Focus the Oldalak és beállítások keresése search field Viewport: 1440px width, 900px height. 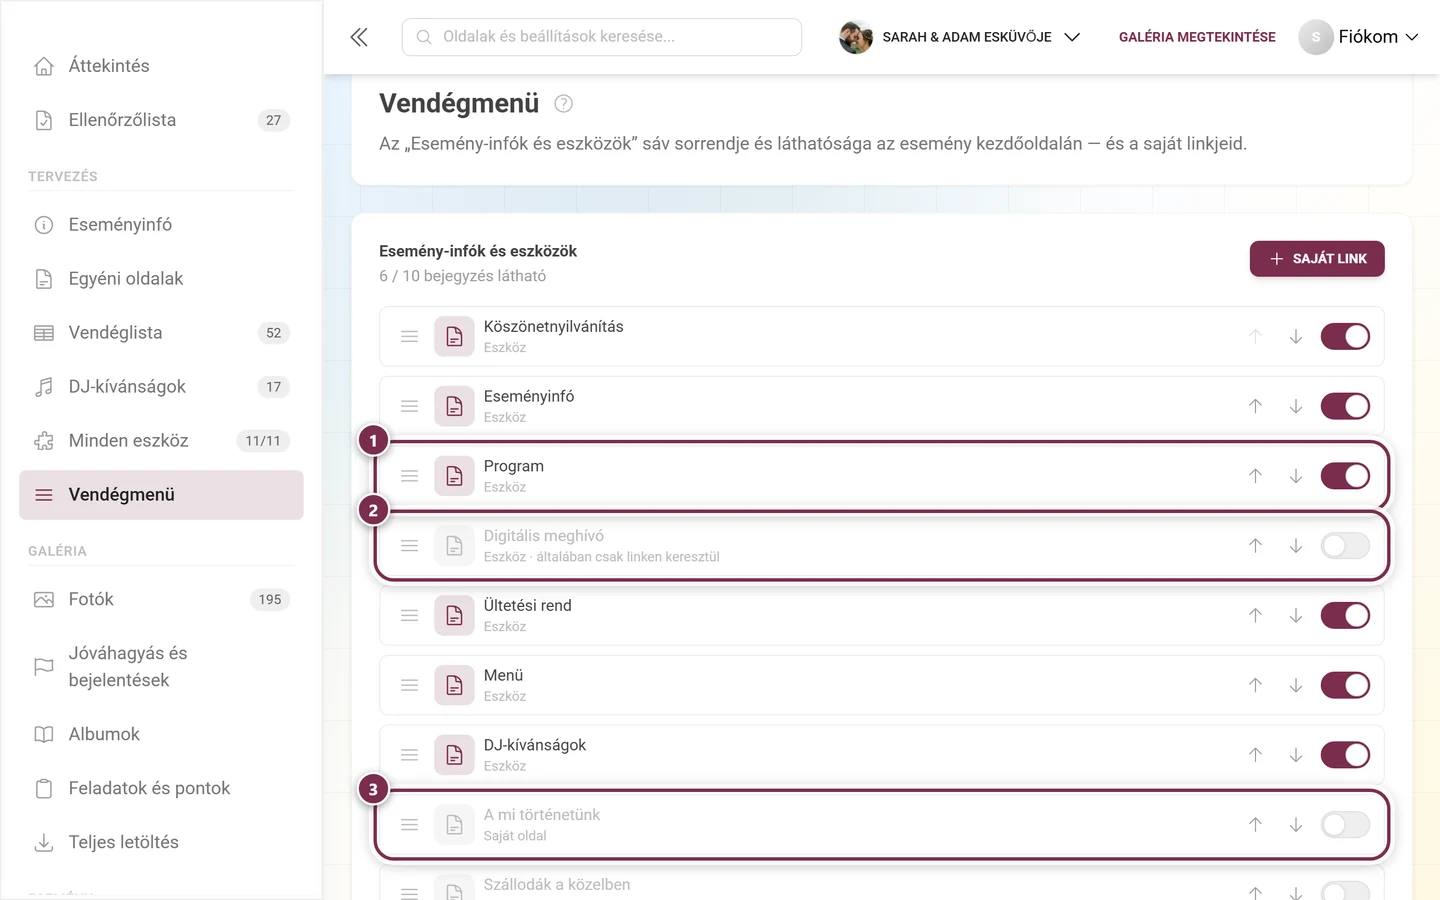tap(602, 37)
